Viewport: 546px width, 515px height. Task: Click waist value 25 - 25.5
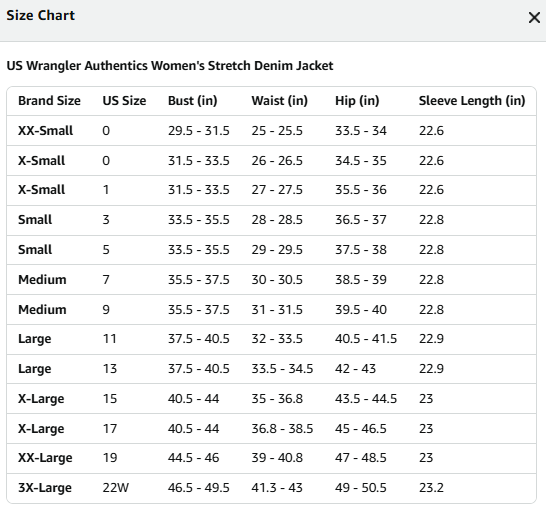coord(277,131)
